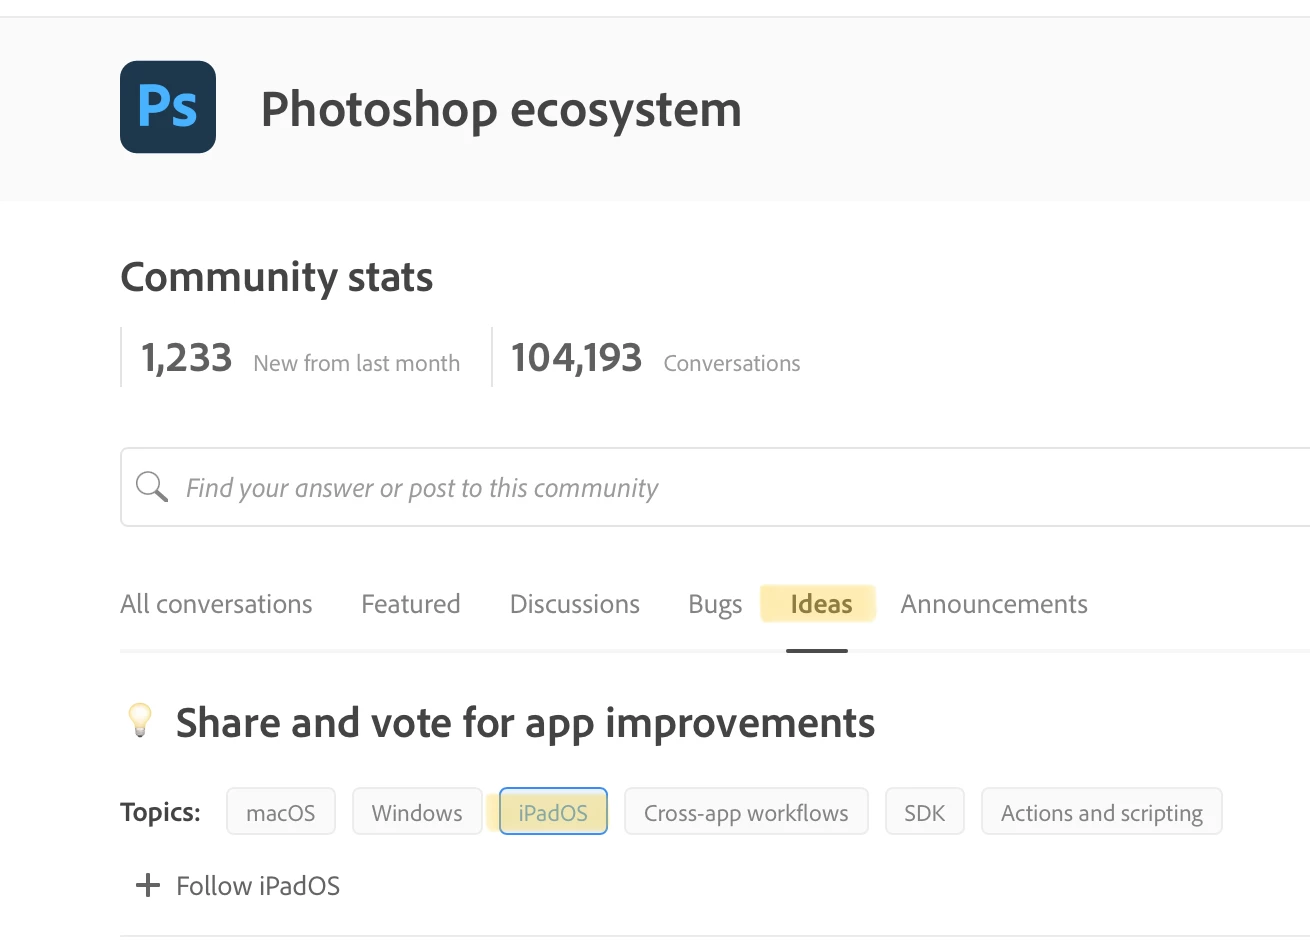The height and width of the screenshot is (946, 1310).
Task: Filter by Cross-app workflows topic
Action: click(x=746, y=812)
